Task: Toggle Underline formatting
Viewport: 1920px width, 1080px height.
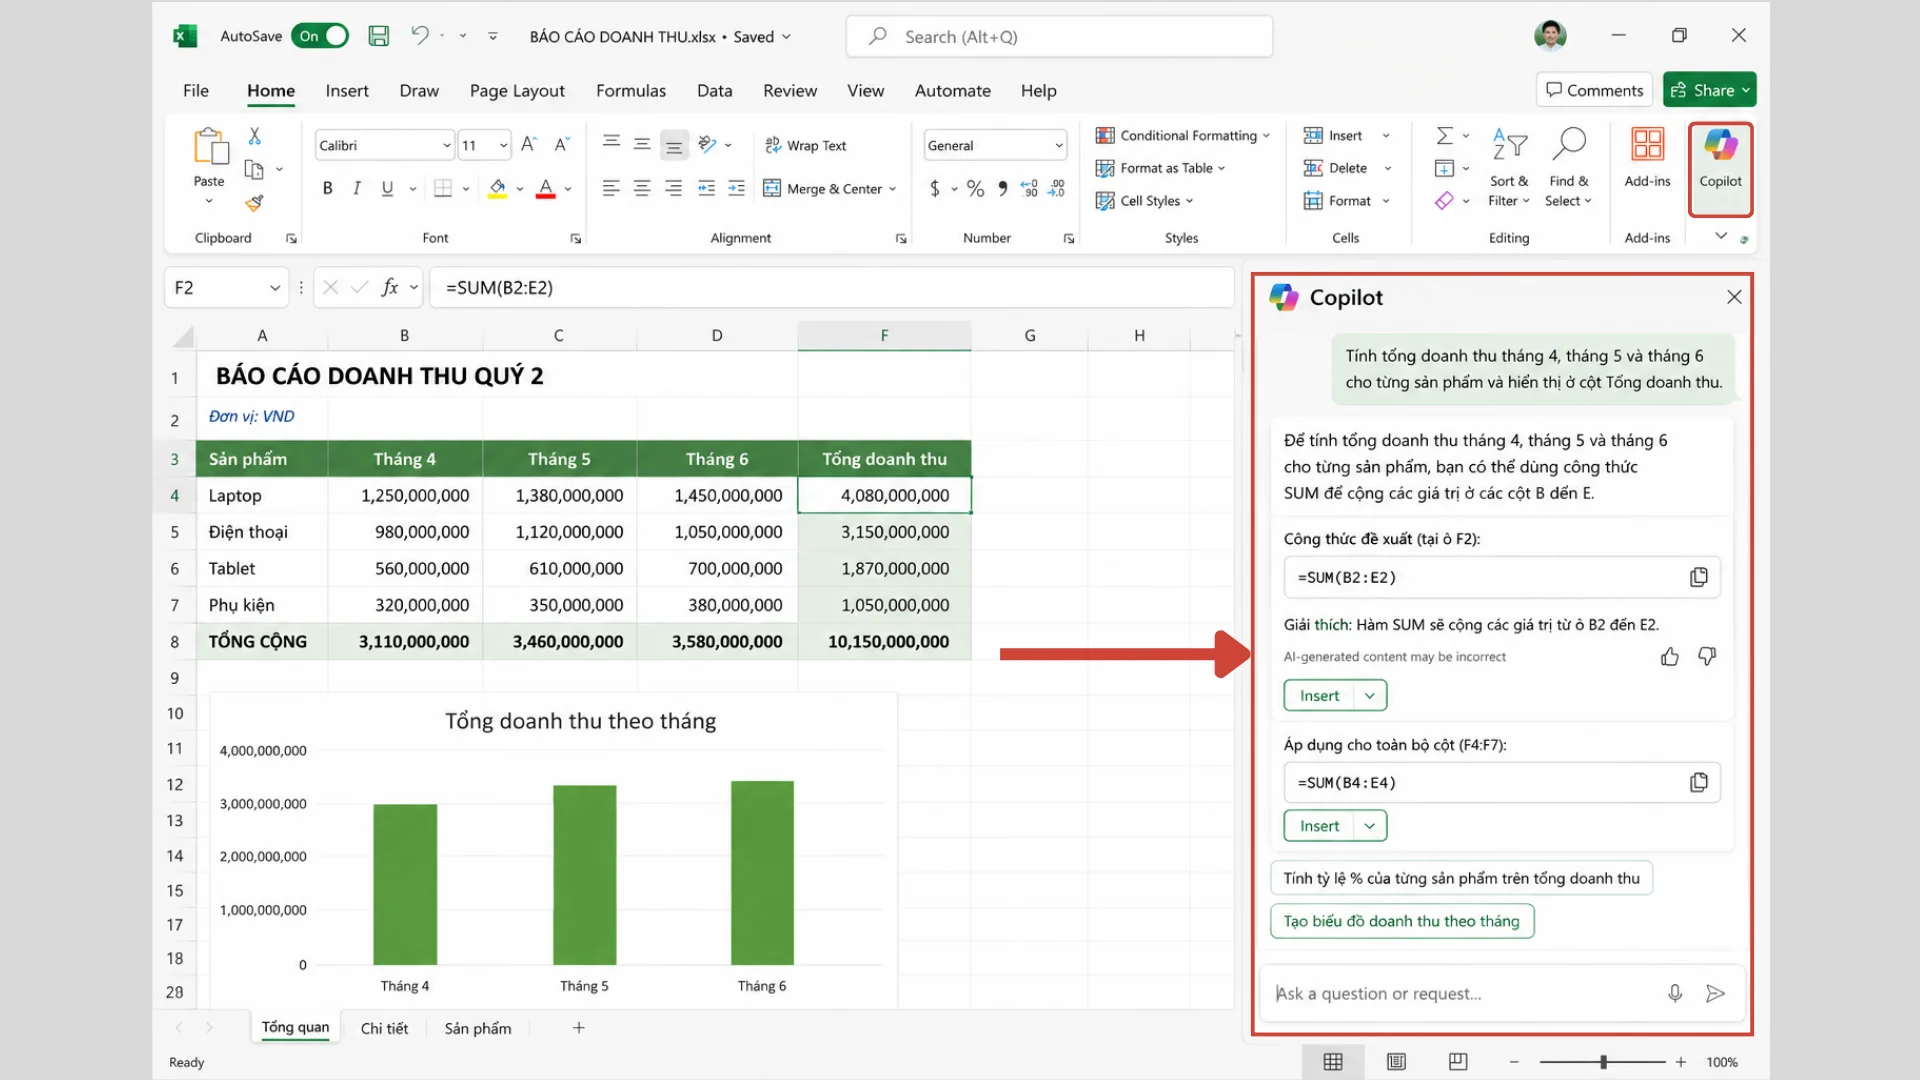Action: [x=387, y=188]
